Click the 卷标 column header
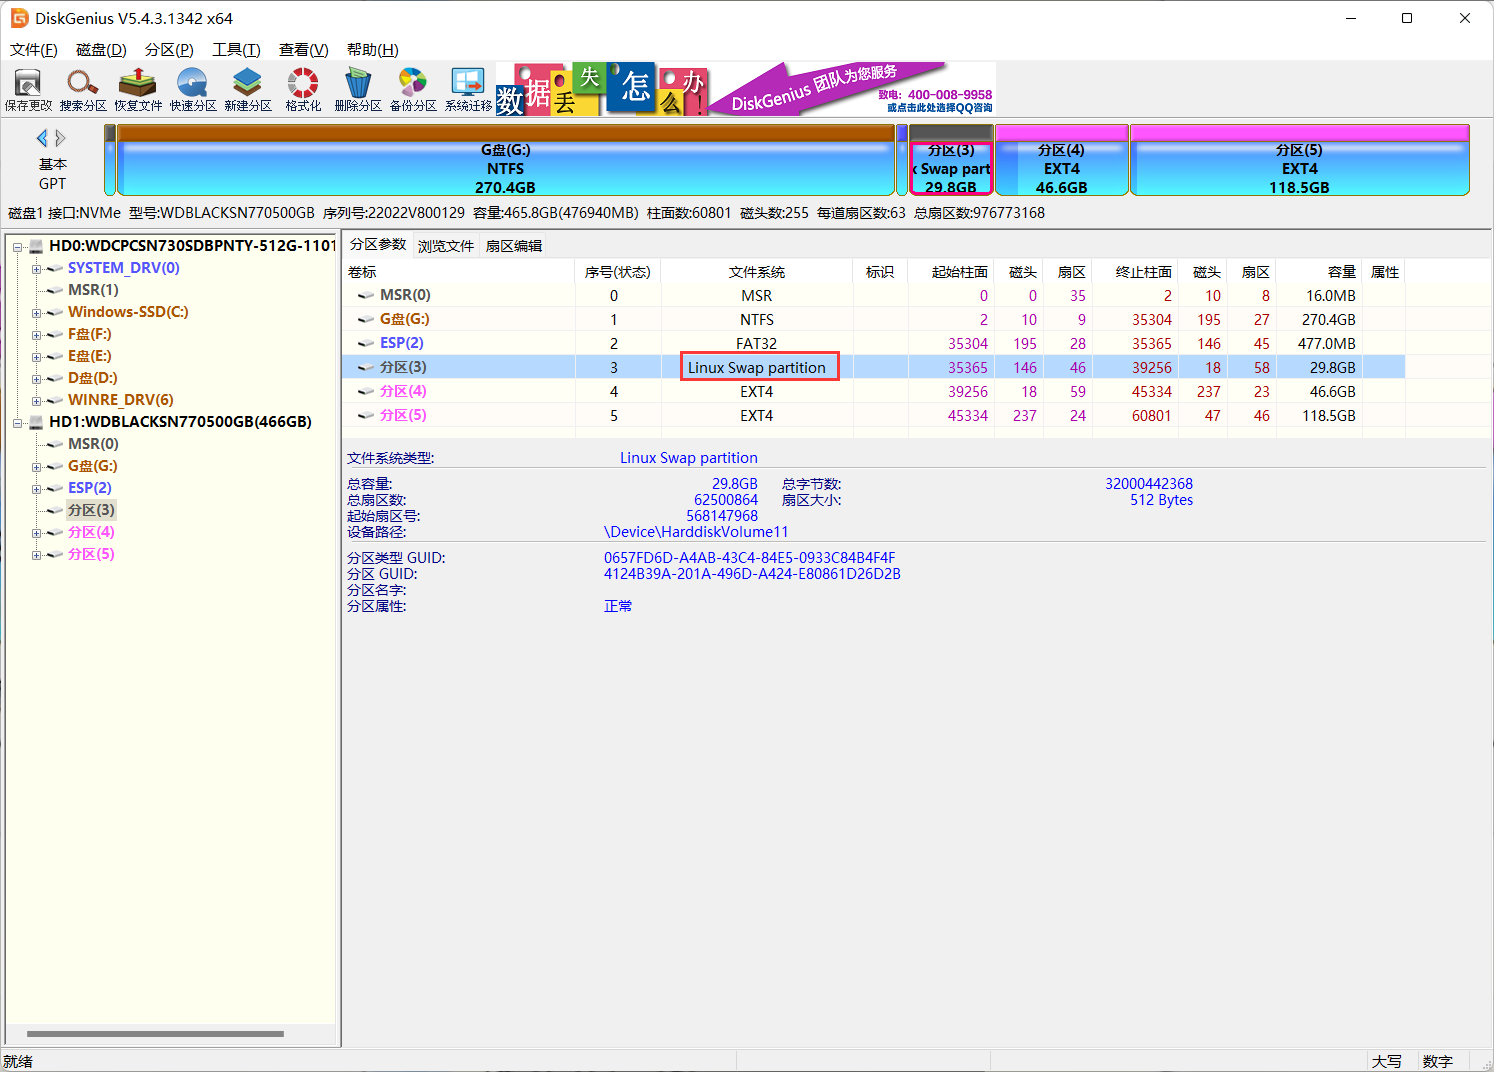 click(x=459, y=272)
